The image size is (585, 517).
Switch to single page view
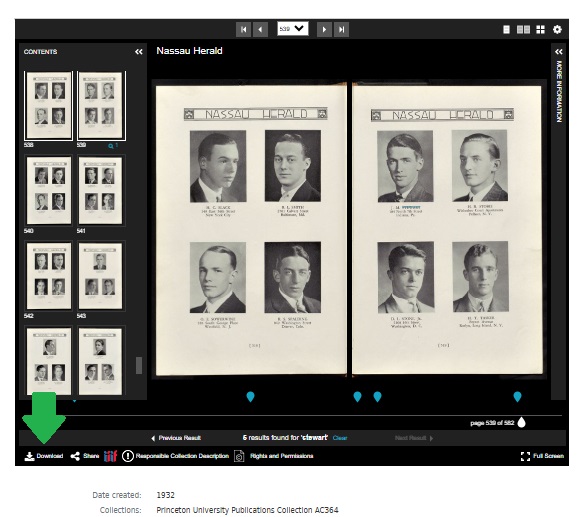pos(506,29)
